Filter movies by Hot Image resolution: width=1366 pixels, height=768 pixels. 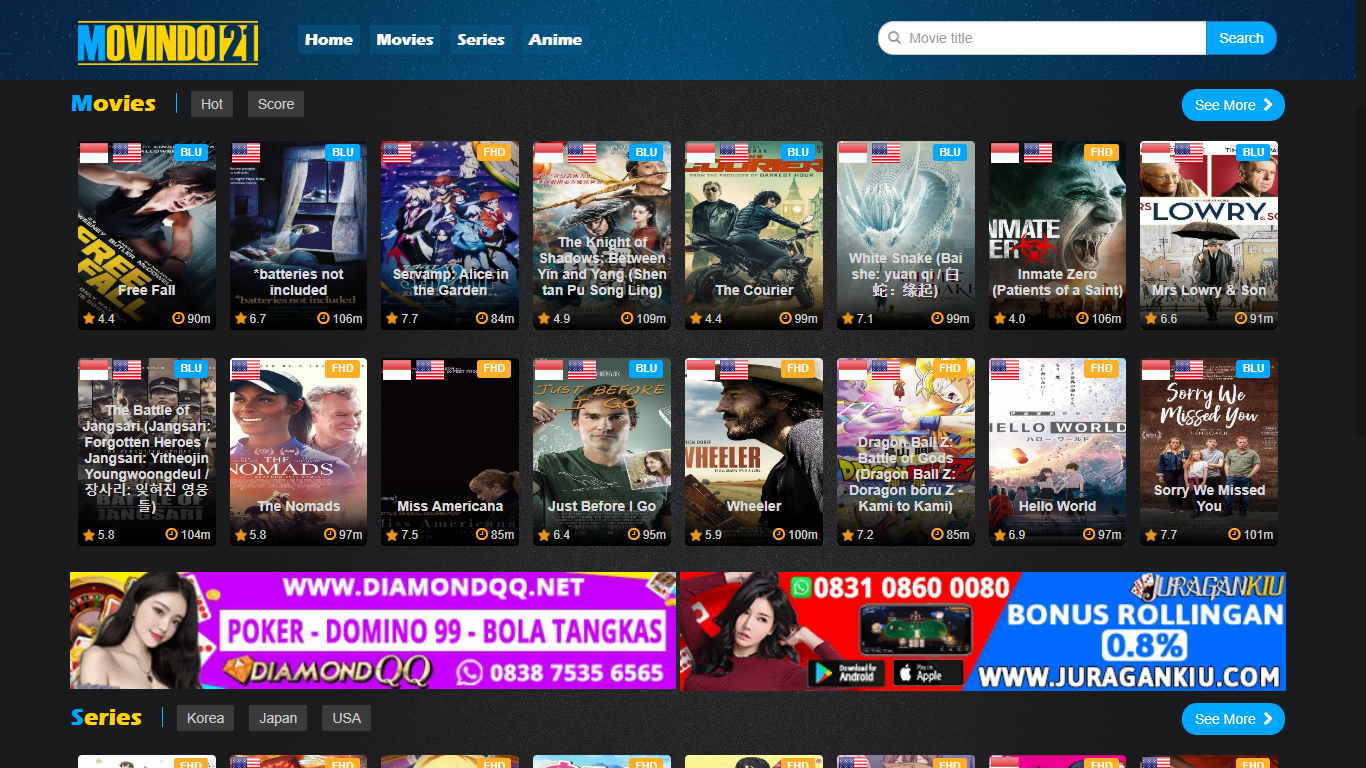tap(212, 104)
